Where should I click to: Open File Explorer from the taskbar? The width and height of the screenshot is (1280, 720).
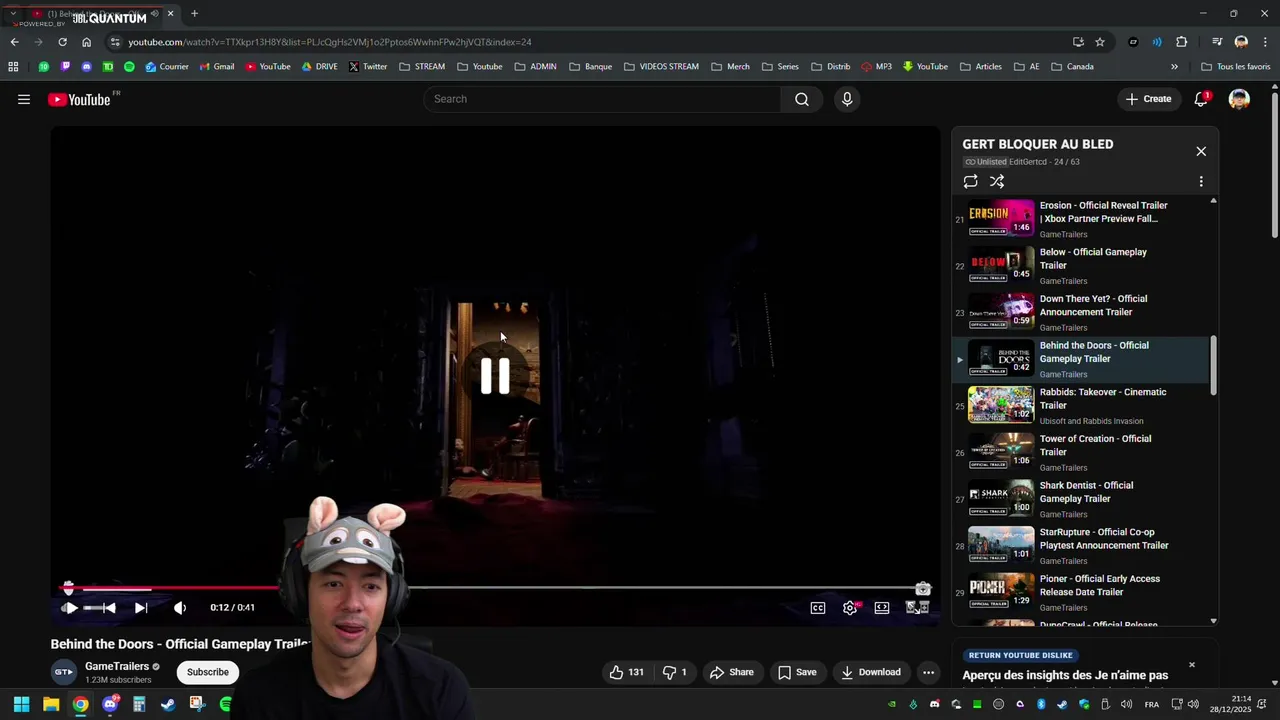point(51,704)
